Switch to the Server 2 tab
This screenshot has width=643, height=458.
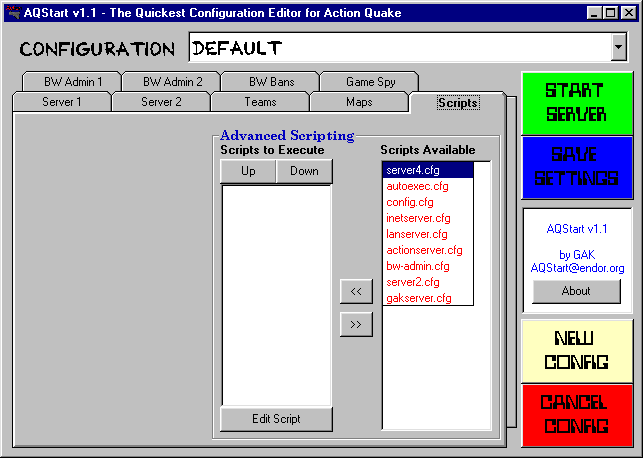pos(161,102)
